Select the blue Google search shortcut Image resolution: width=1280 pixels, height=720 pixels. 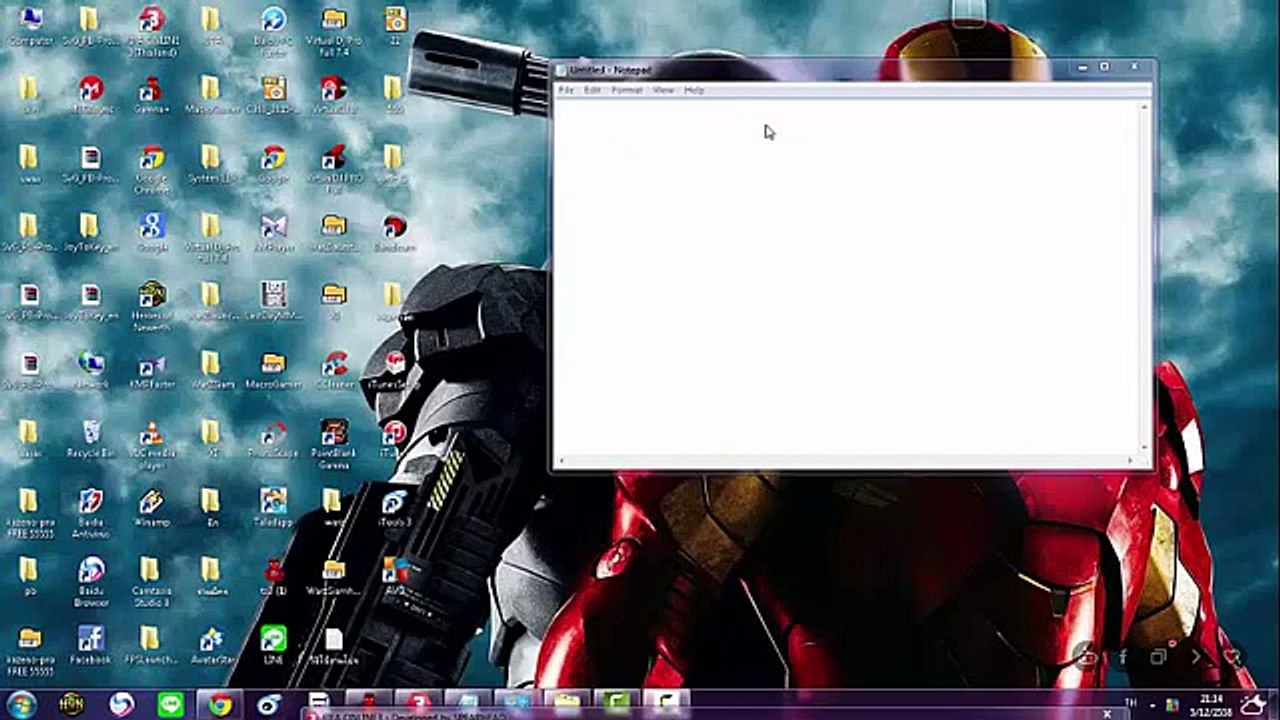152,233
